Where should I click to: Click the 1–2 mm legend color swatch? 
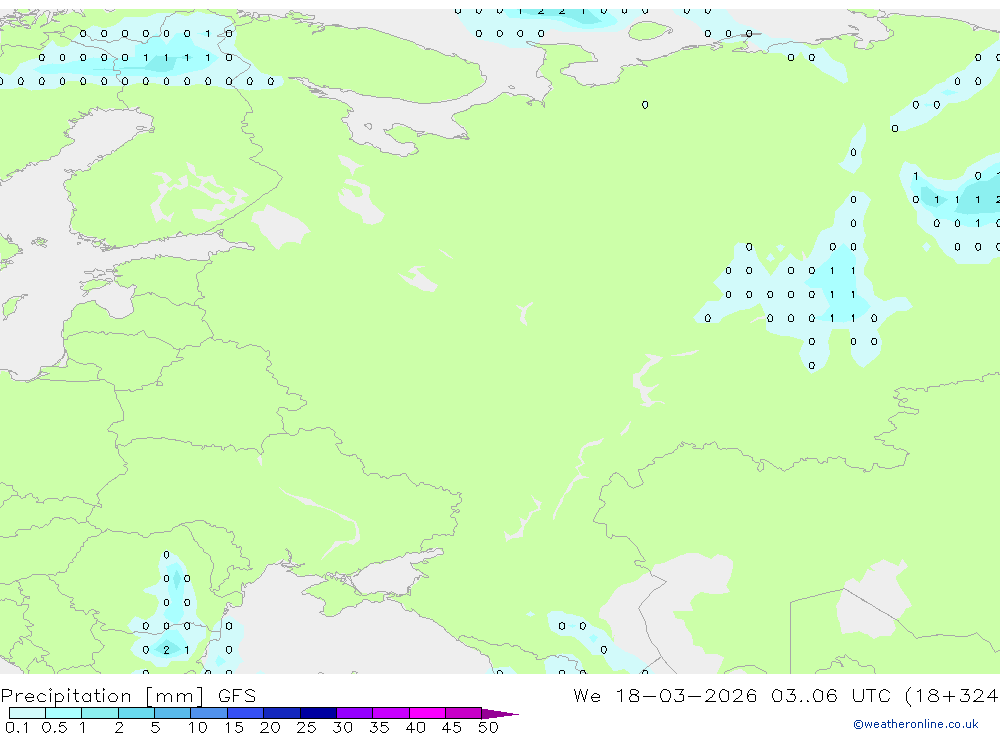click(100, 713)
